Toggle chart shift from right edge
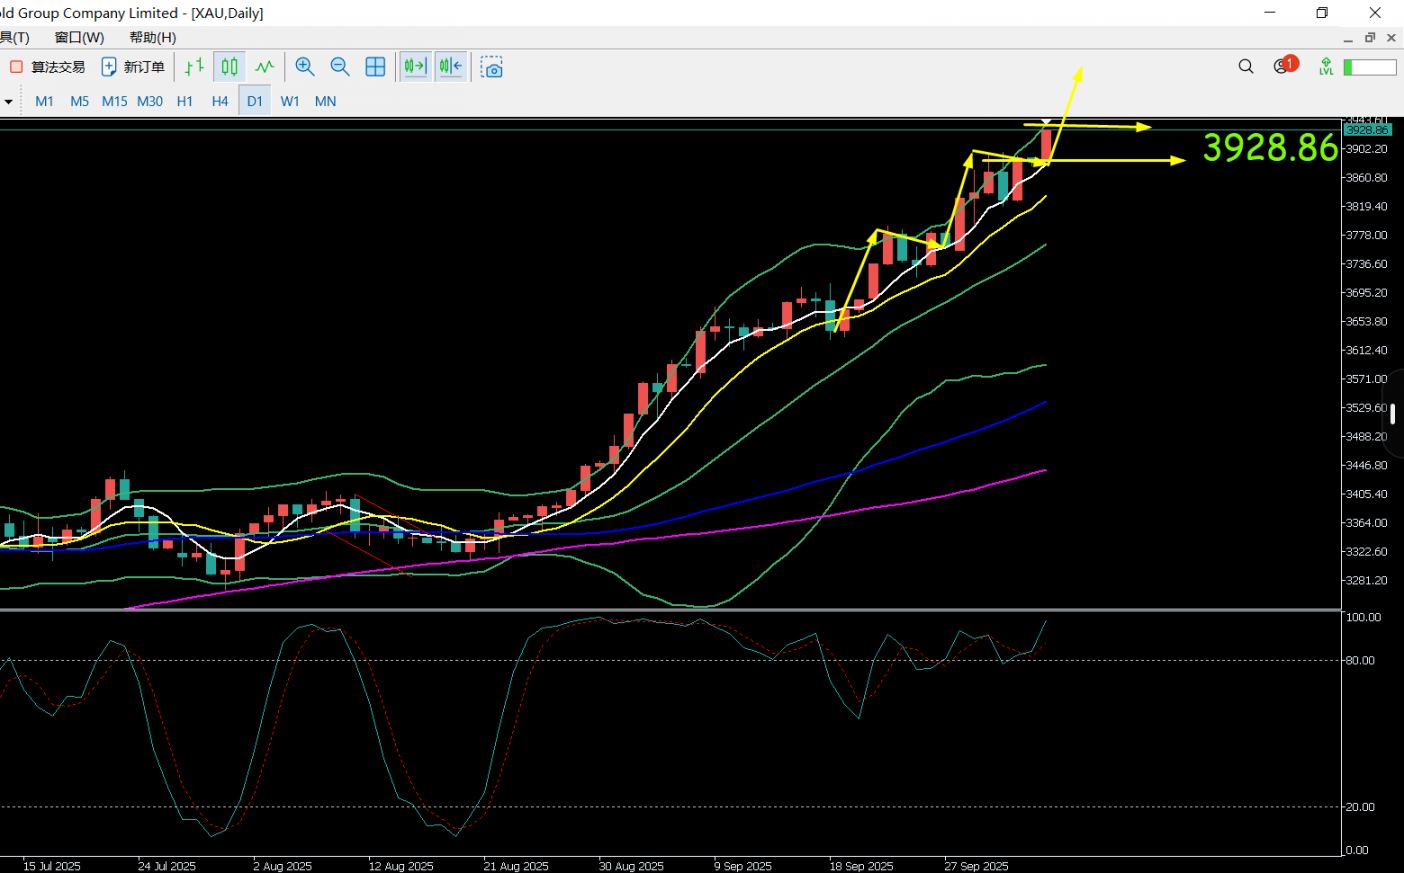The width and height of the screenshot is (1404, 873). (x=450, y=67)
